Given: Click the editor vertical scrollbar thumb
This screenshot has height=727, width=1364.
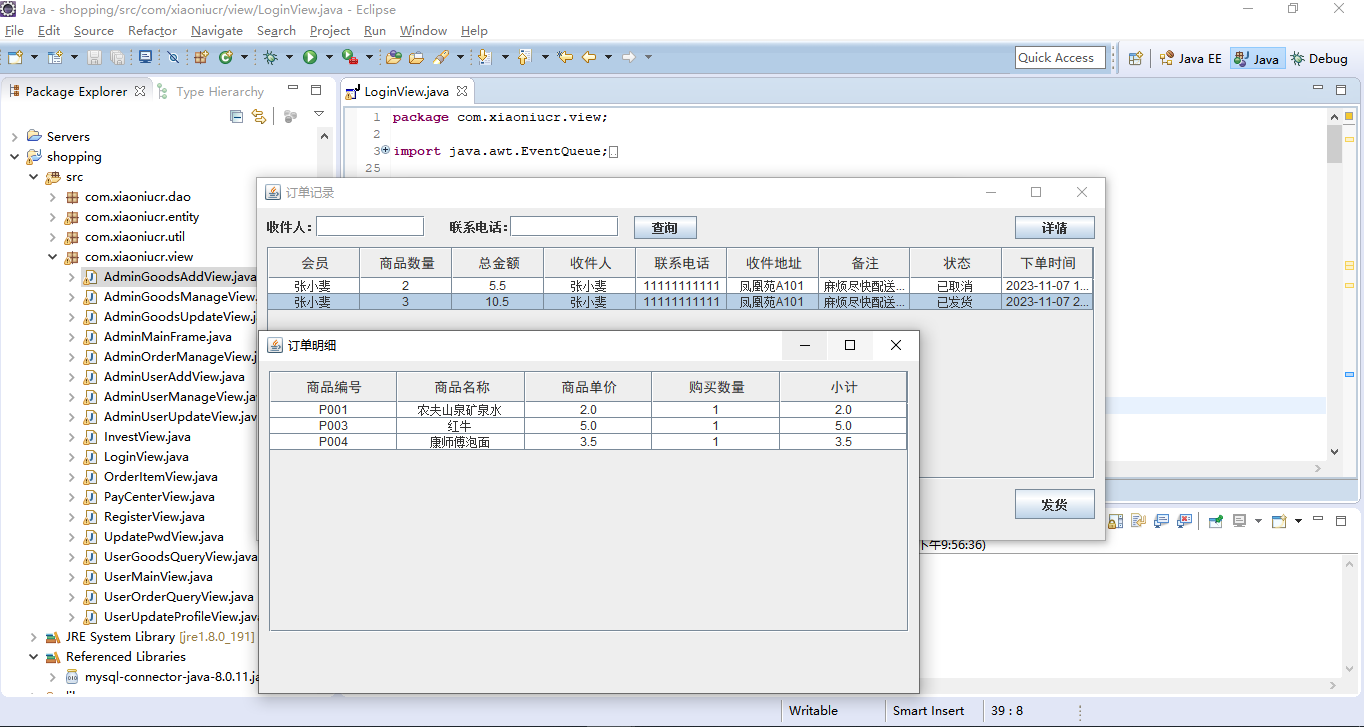Looking at the screenshot, I should (1334, 144).
